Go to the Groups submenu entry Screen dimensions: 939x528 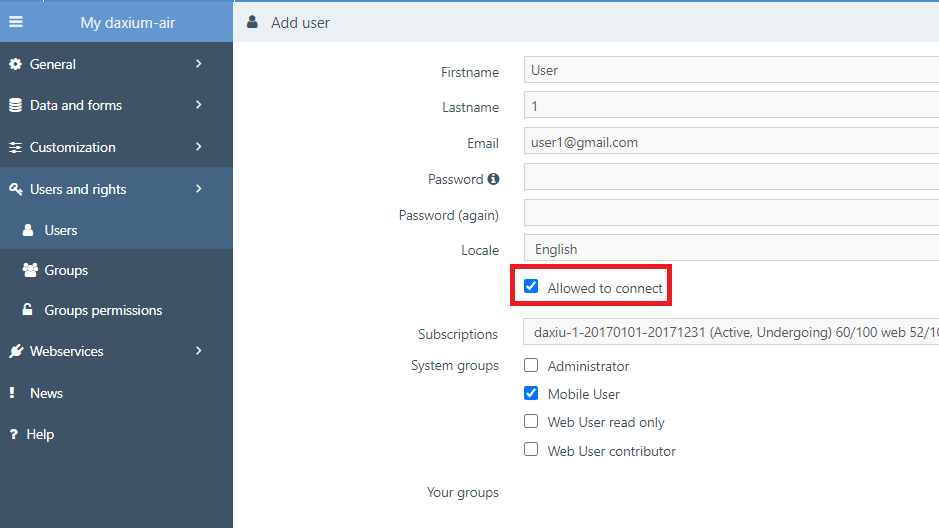click(116, 270)
